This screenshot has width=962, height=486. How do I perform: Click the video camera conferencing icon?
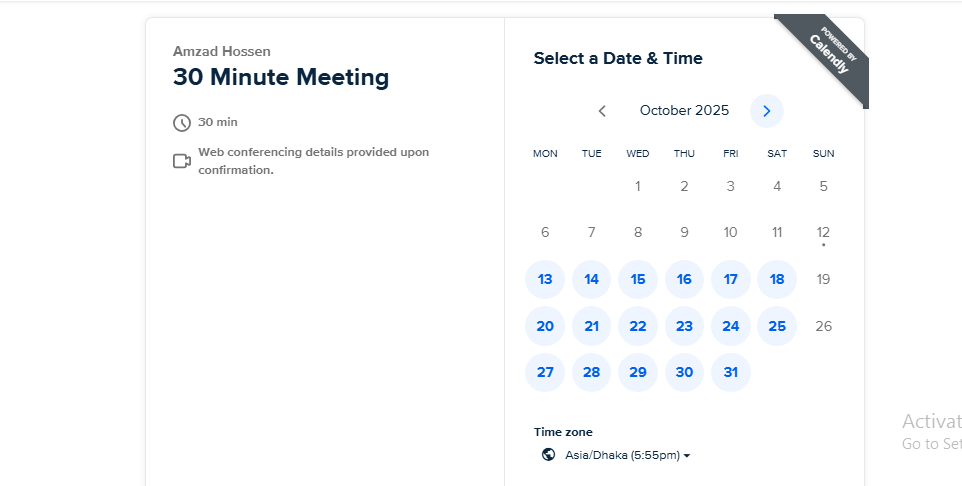click(x=182, y=161)
